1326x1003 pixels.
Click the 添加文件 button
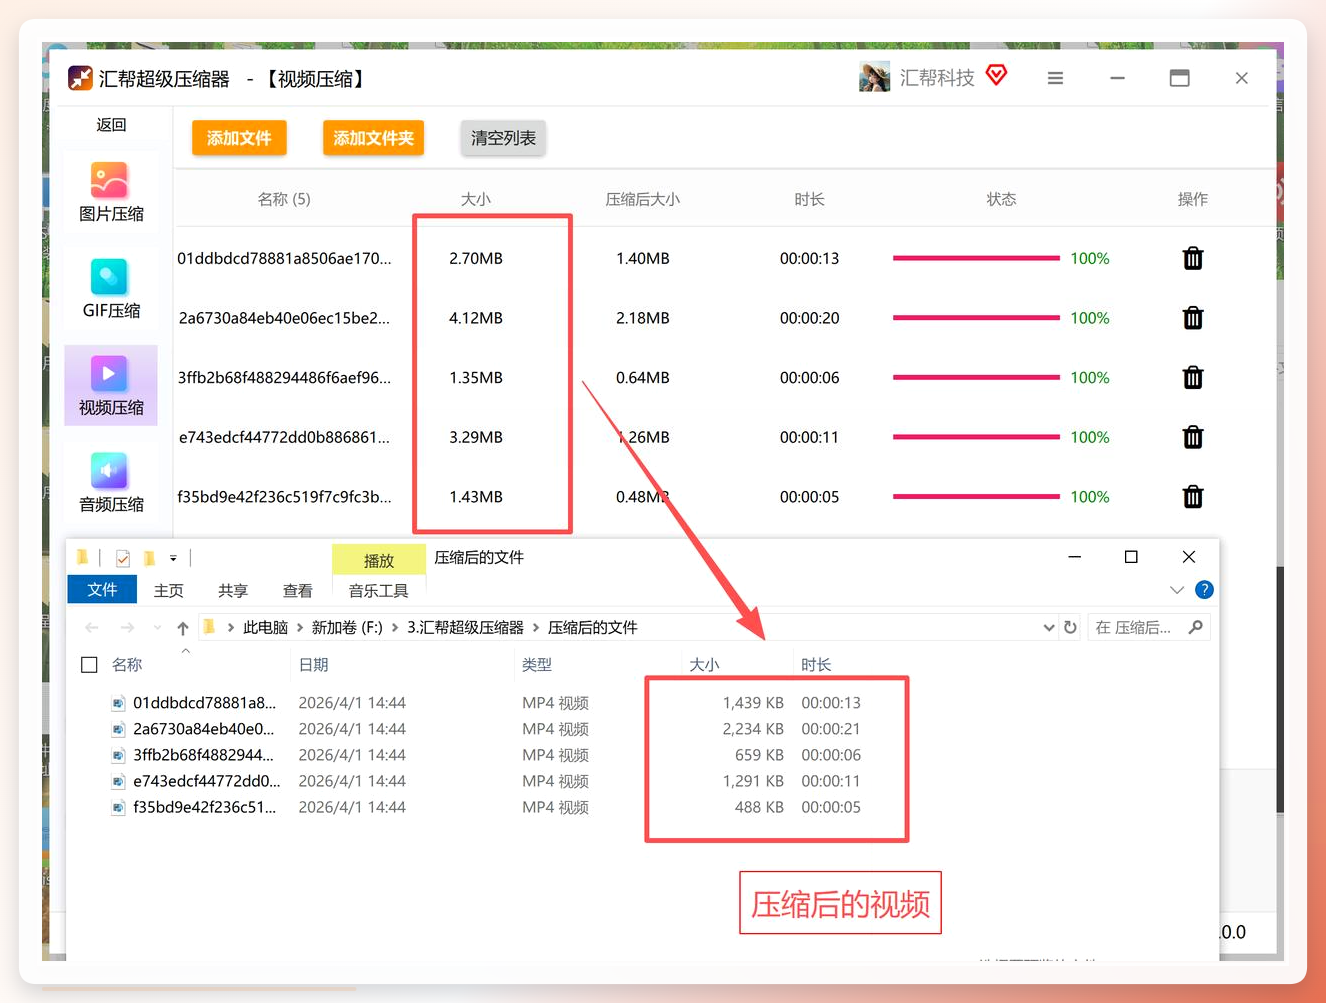pos(239,138)
